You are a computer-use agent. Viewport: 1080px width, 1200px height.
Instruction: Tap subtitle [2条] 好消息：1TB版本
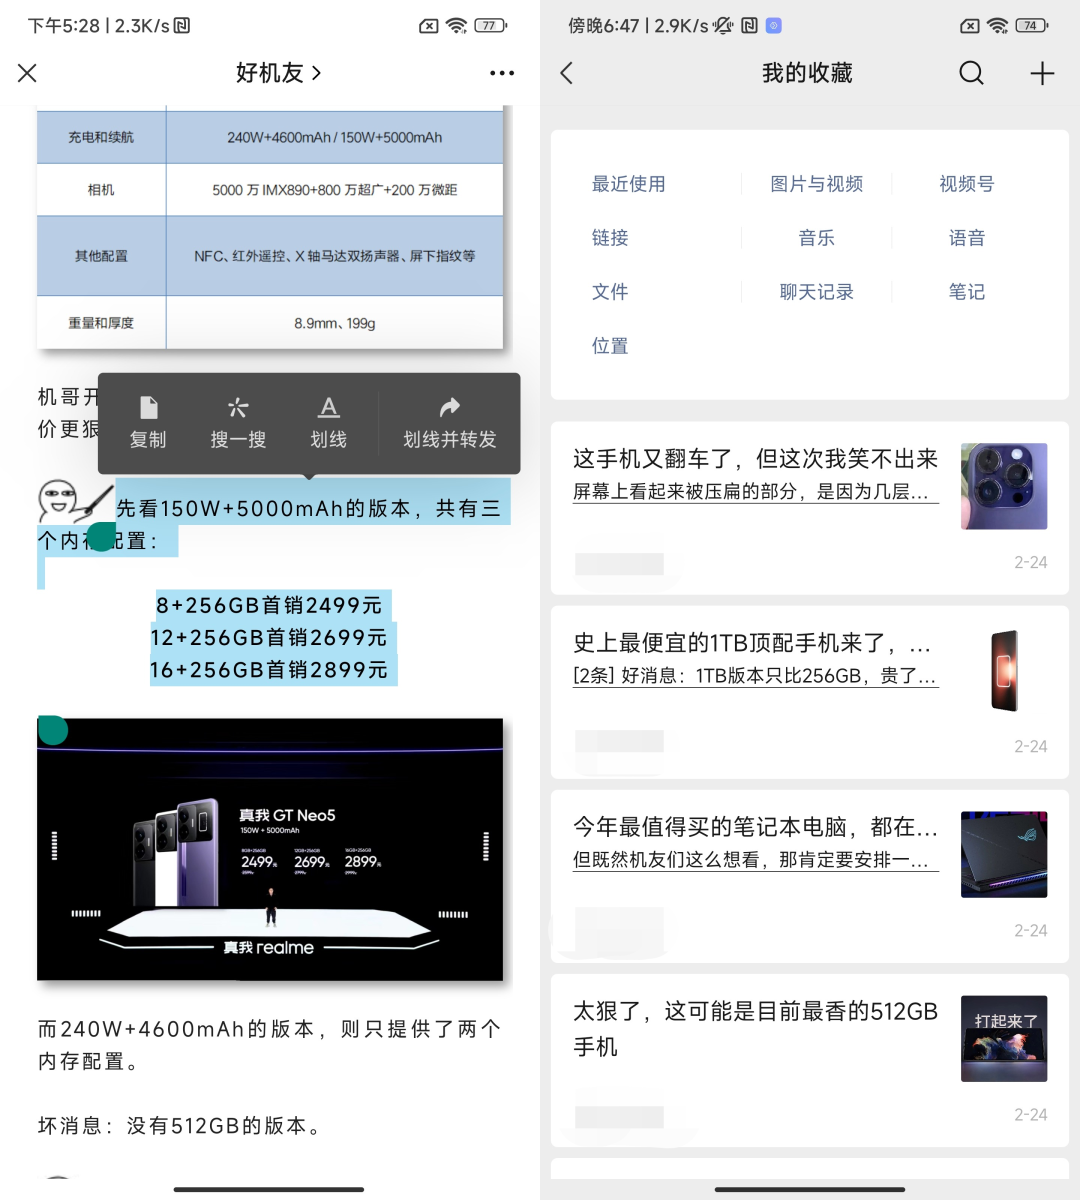755,675
